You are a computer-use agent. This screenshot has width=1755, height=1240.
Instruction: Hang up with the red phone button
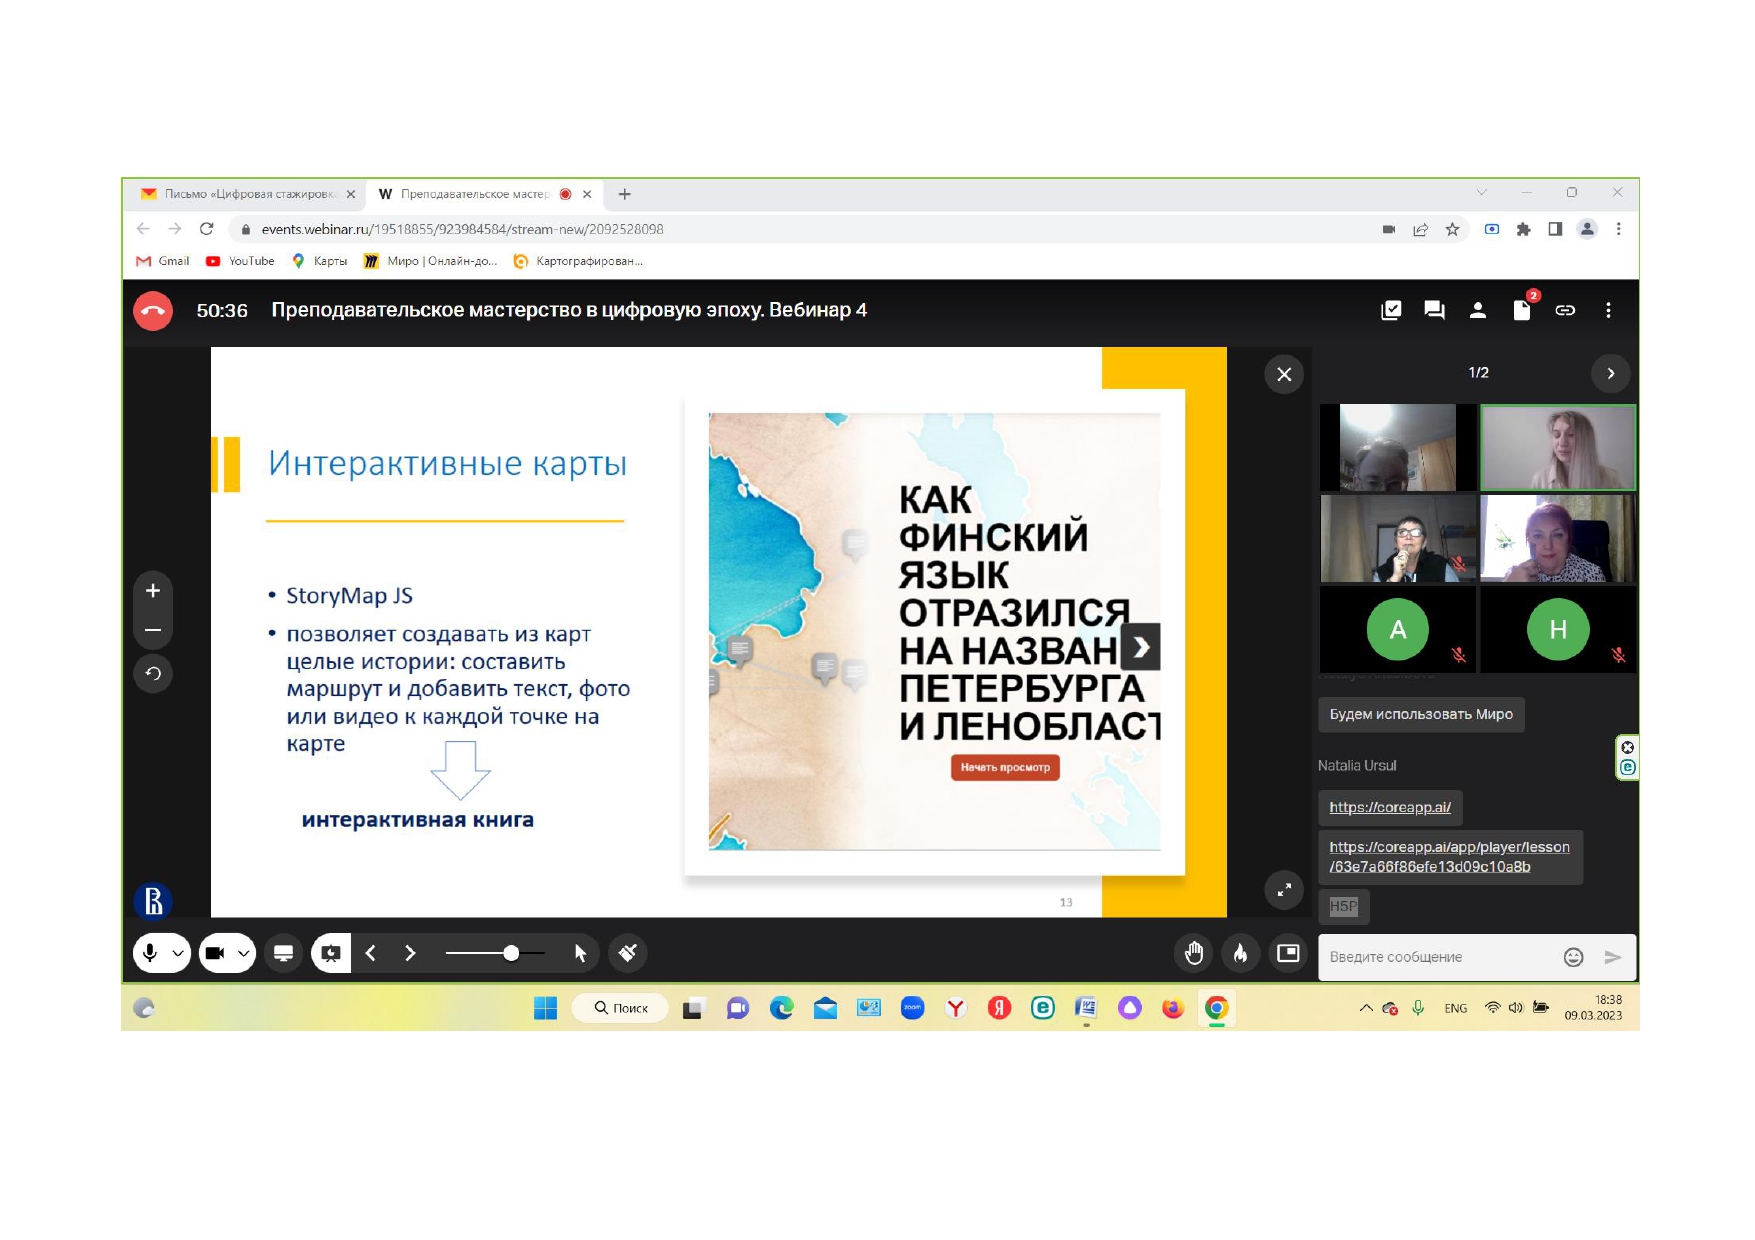click(x=153, y=311)
